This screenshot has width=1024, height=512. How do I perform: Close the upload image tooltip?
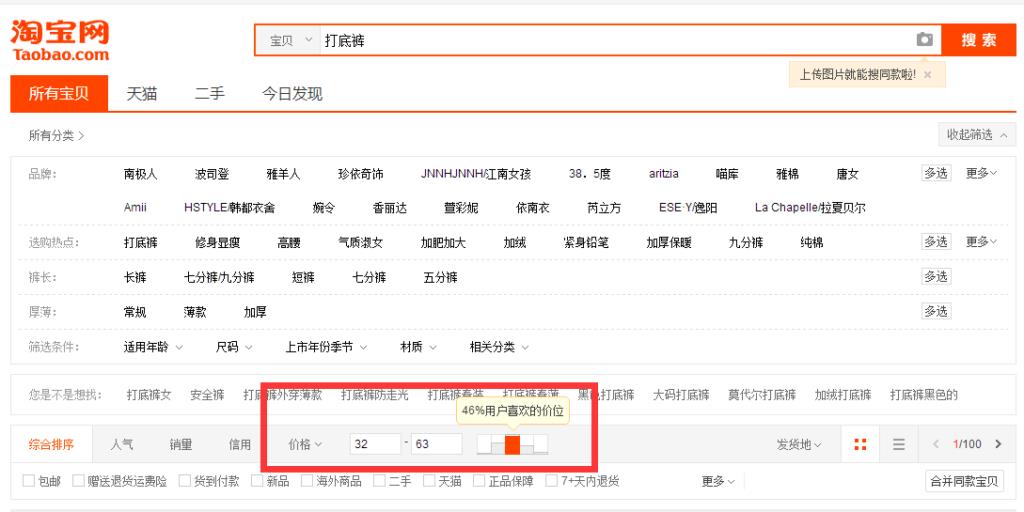[x=927, y=75]
